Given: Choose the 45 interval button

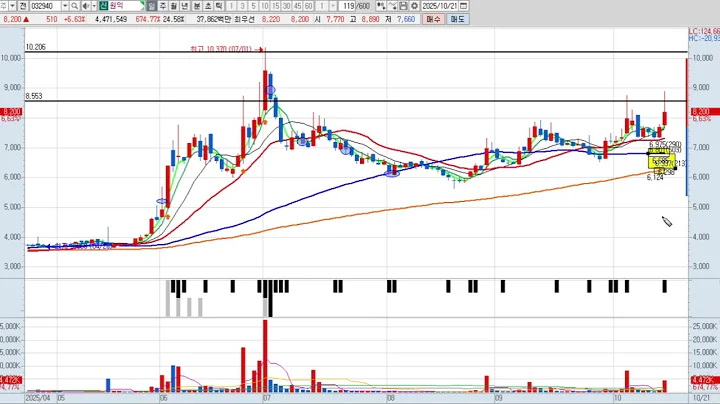Looking at the screenshot, I should point(298,6).
